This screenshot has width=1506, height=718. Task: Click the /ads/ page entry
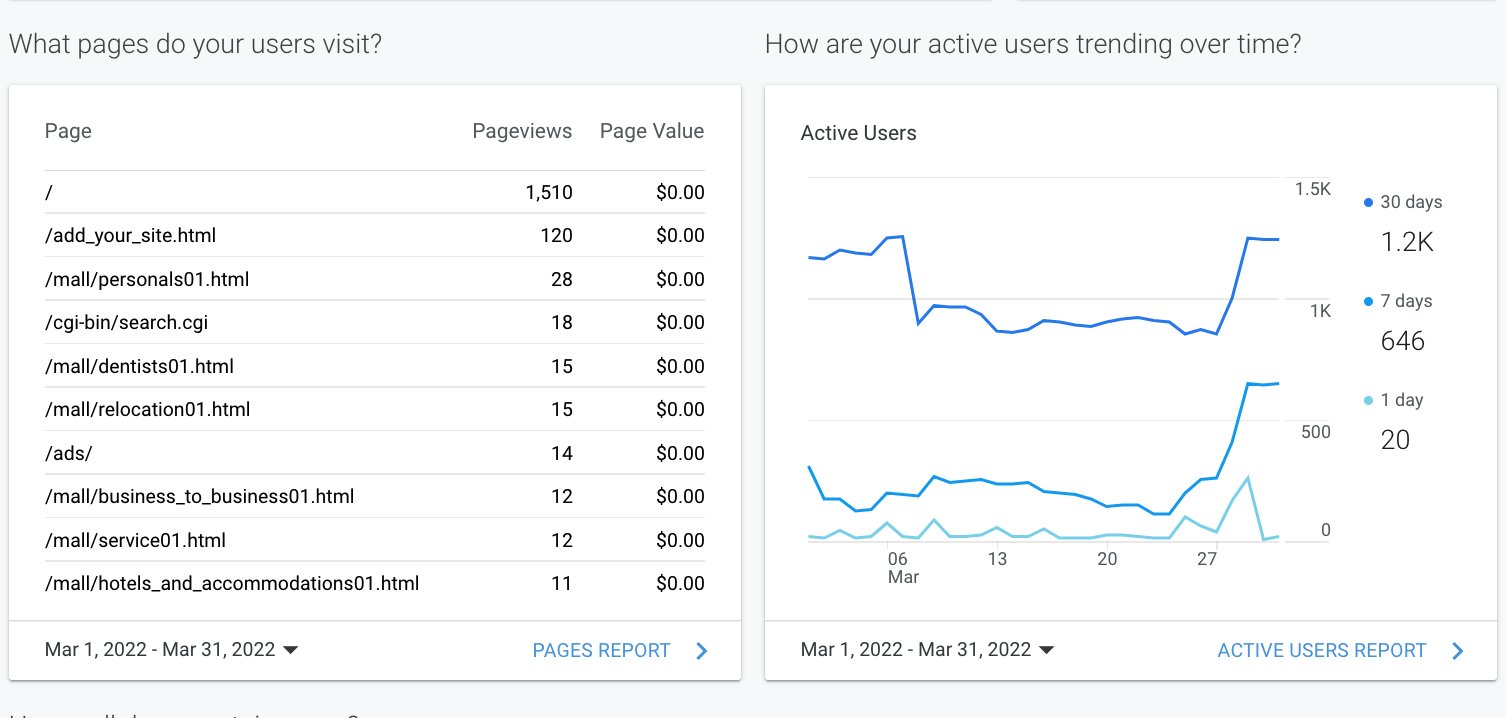click(x=69, y=454)
